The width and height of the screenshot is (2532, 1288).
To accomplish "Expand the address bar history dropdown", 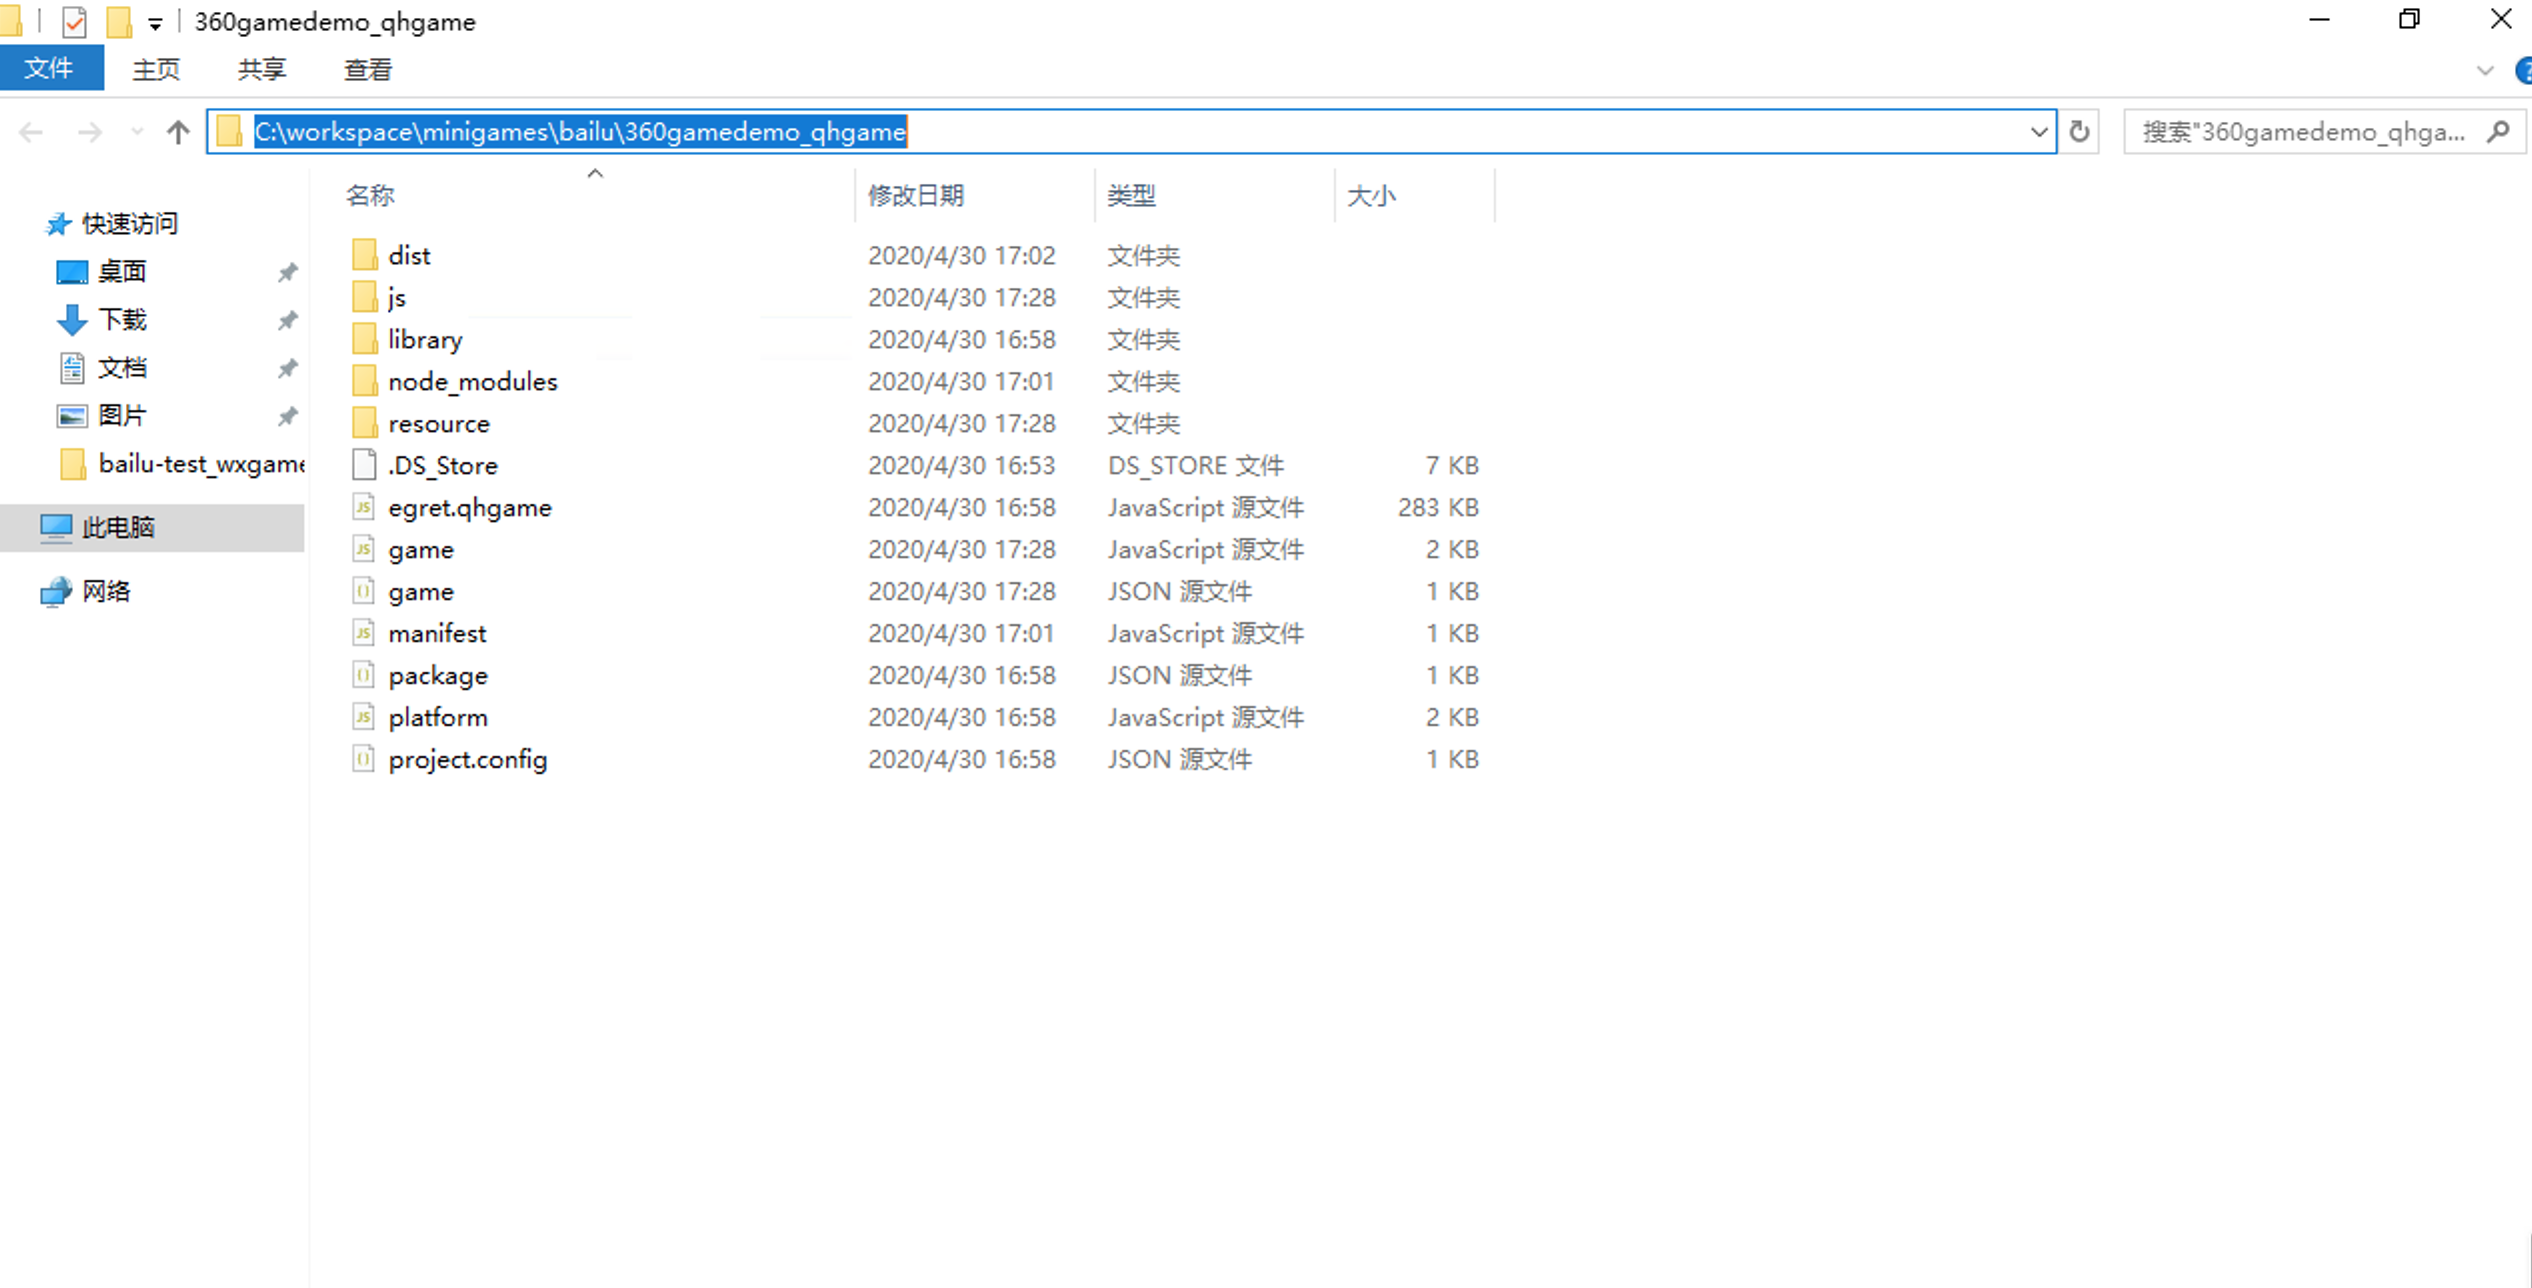I will 2038,132.
